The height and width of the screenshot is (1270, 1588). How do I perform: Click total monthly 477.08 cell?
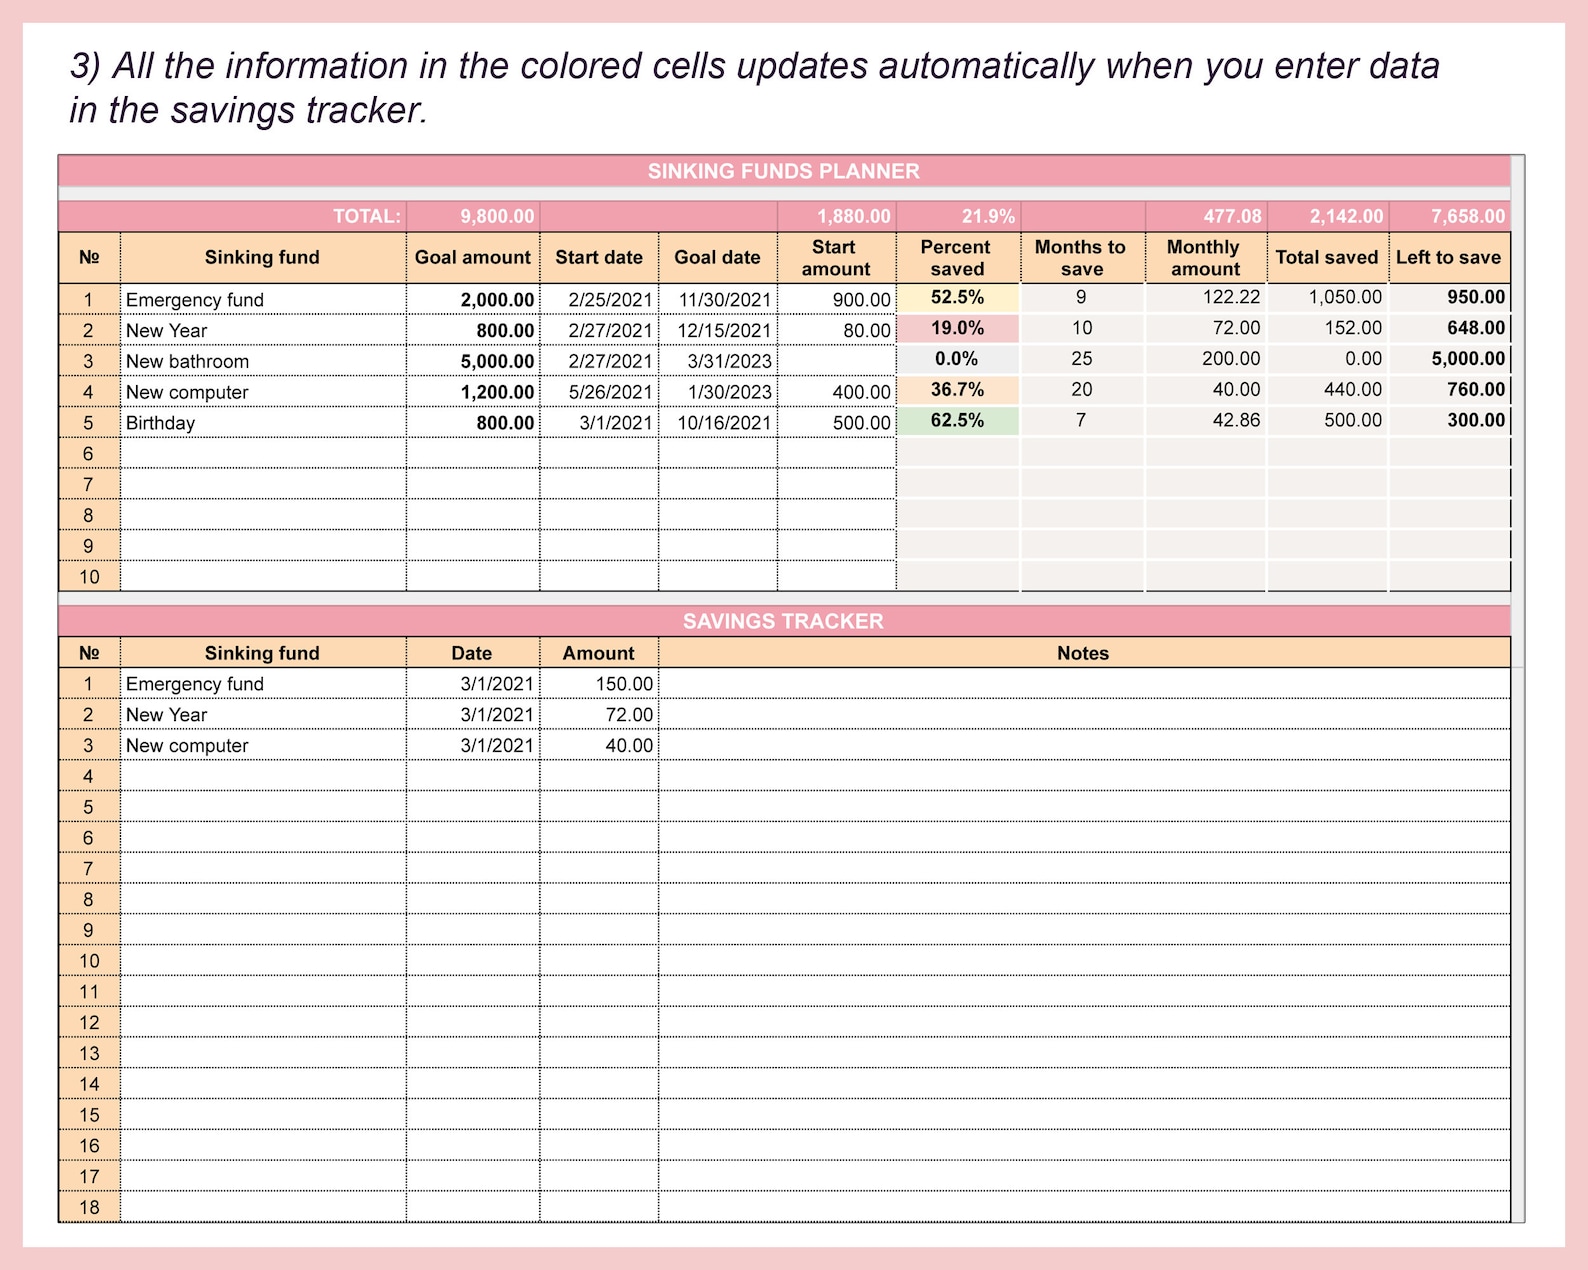point(1206,216)
